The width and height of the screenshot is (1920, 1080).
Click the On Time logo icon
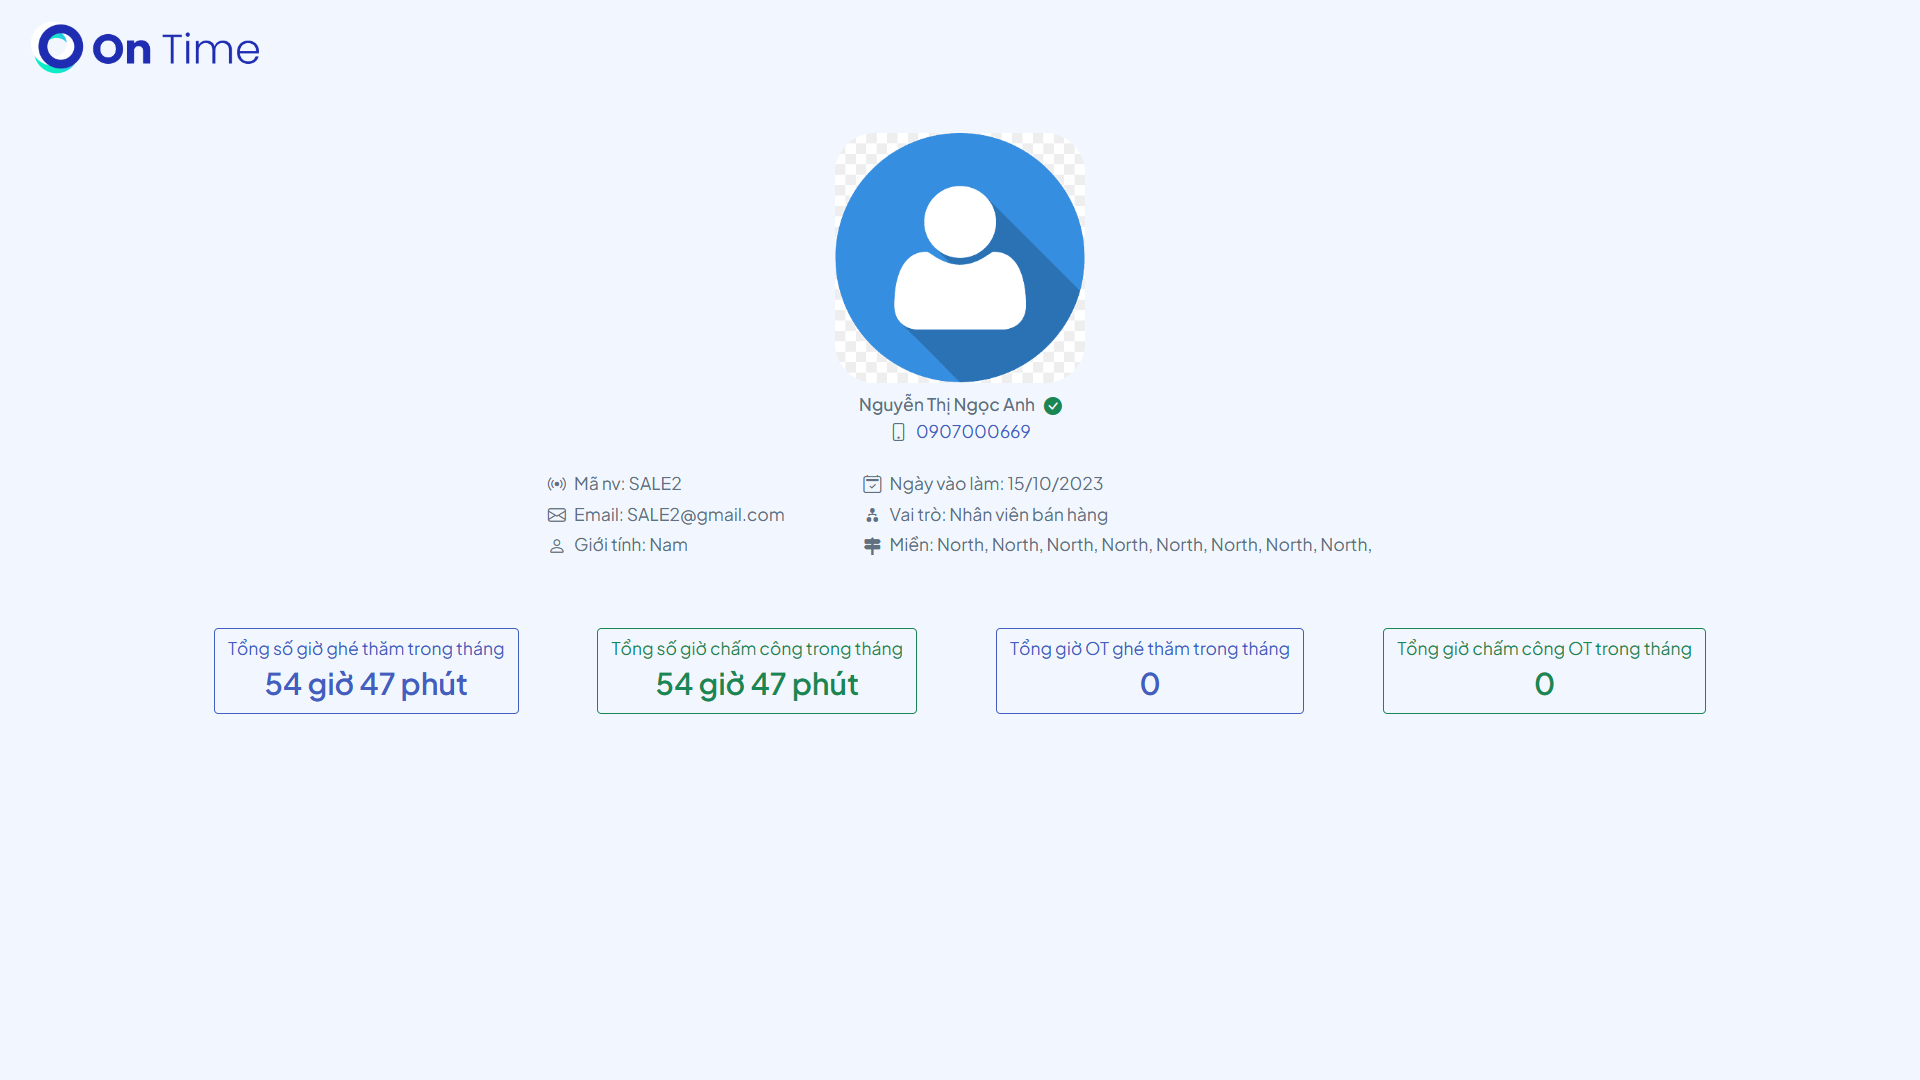click(59, 48)
